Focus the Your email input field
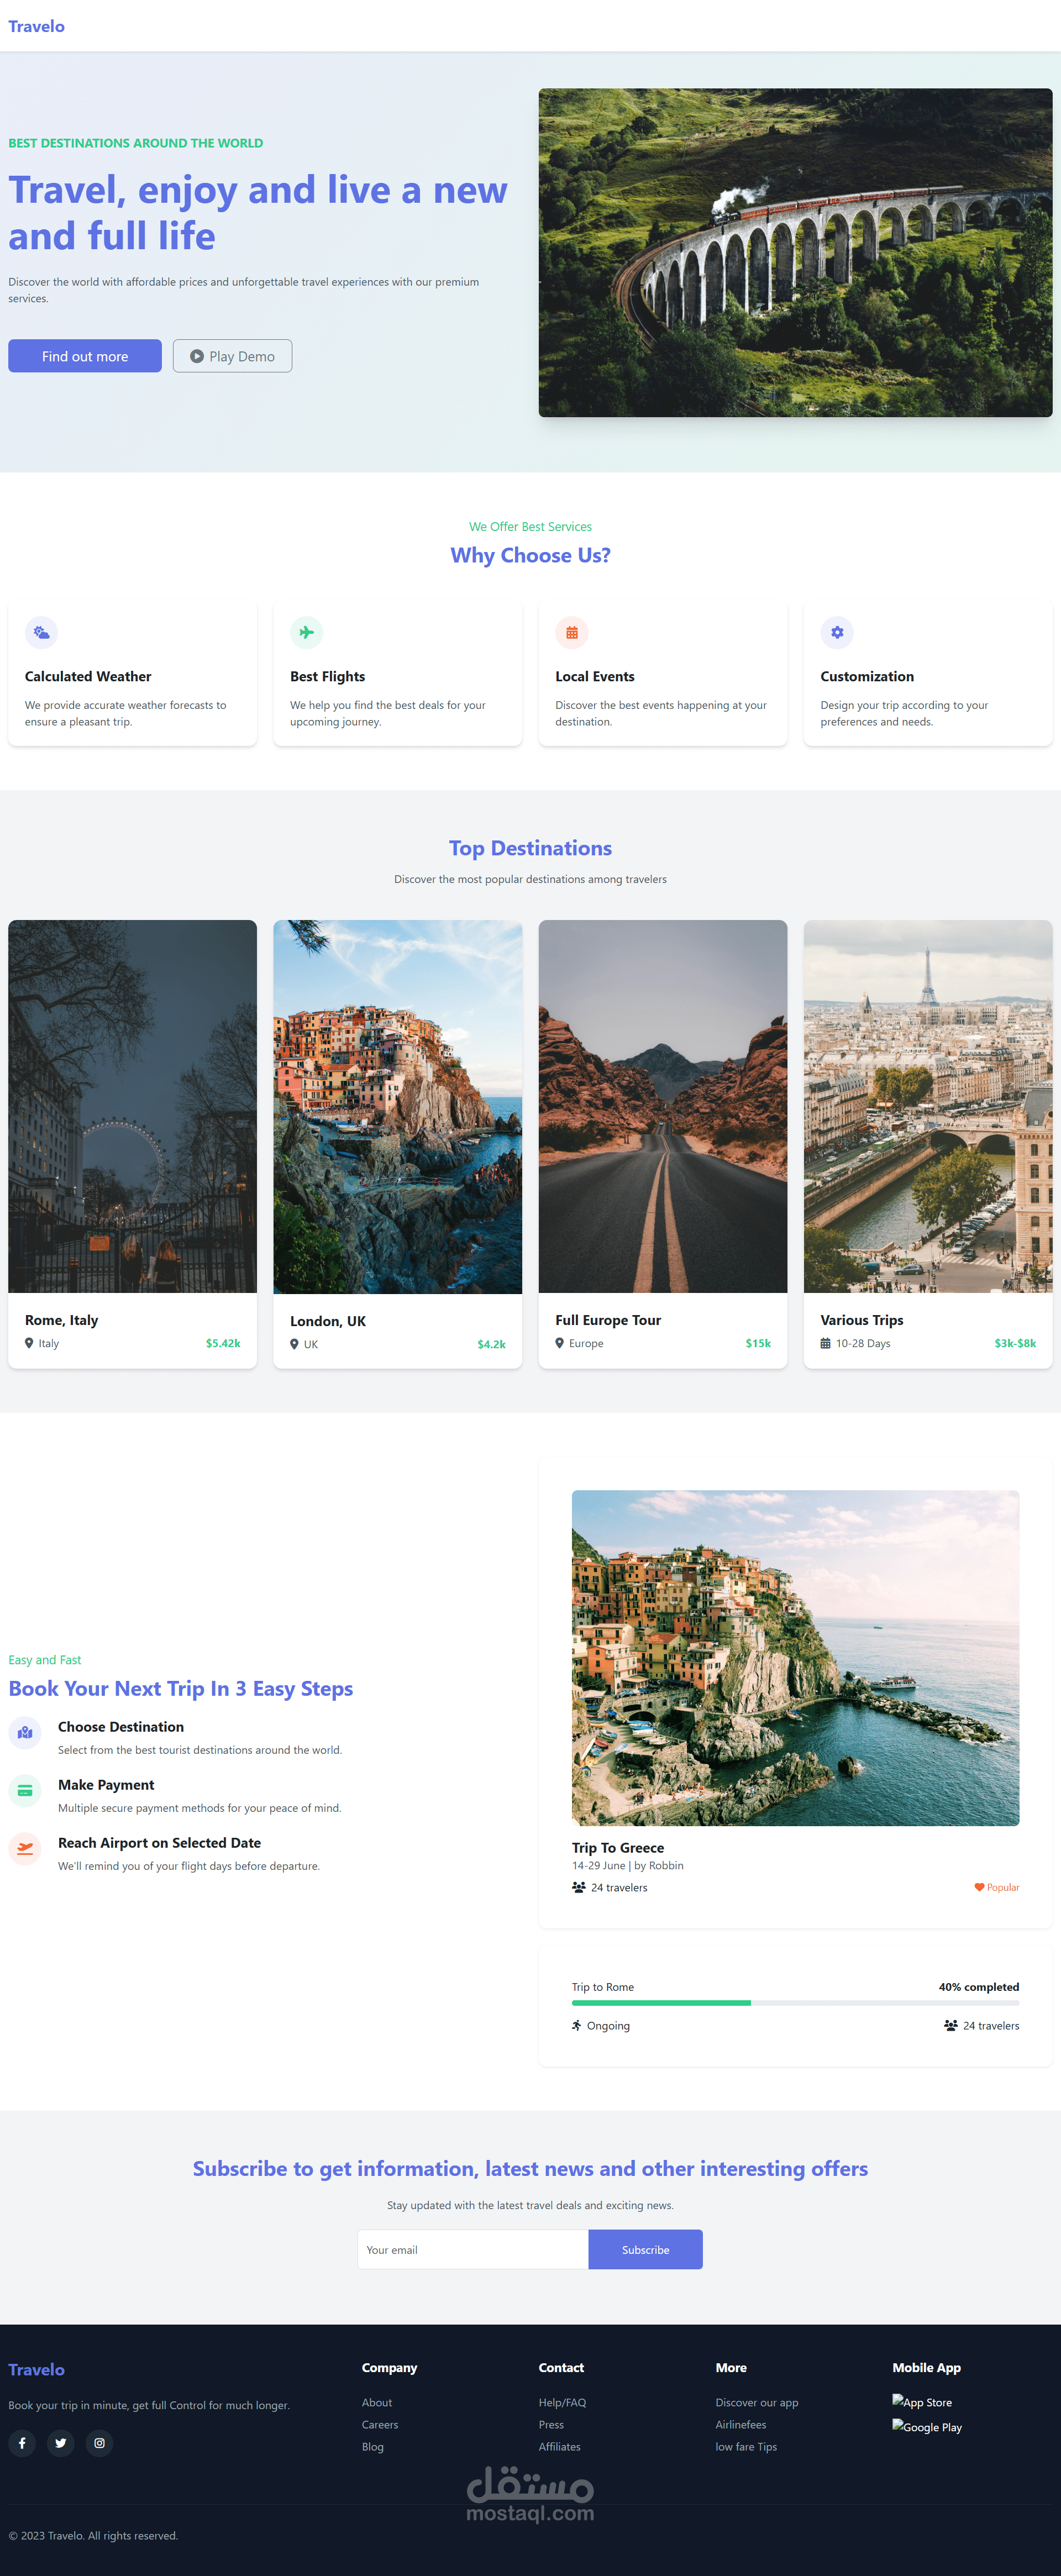 pos(472,2249)
